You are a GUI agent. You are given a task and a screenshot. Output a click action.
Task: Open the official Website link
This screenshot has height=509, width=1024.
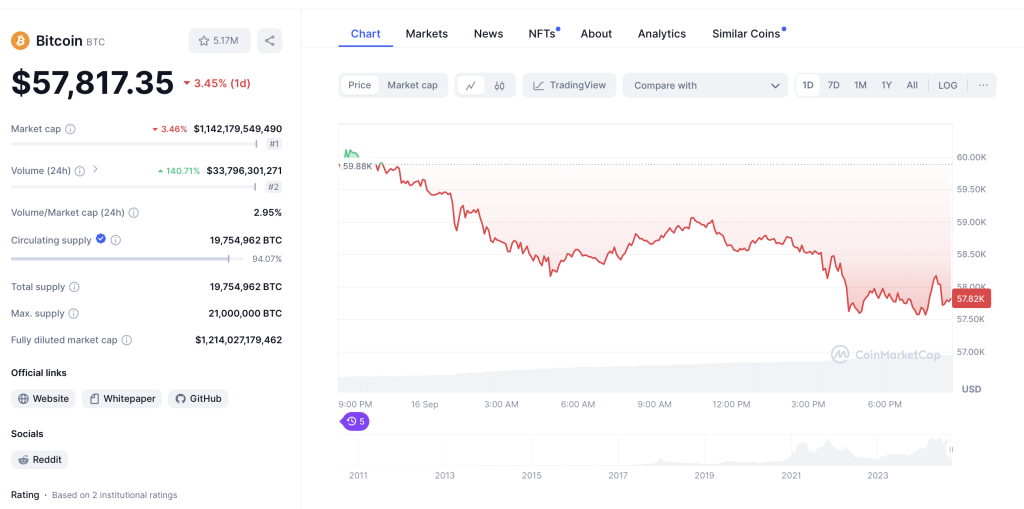click(43, 399)
